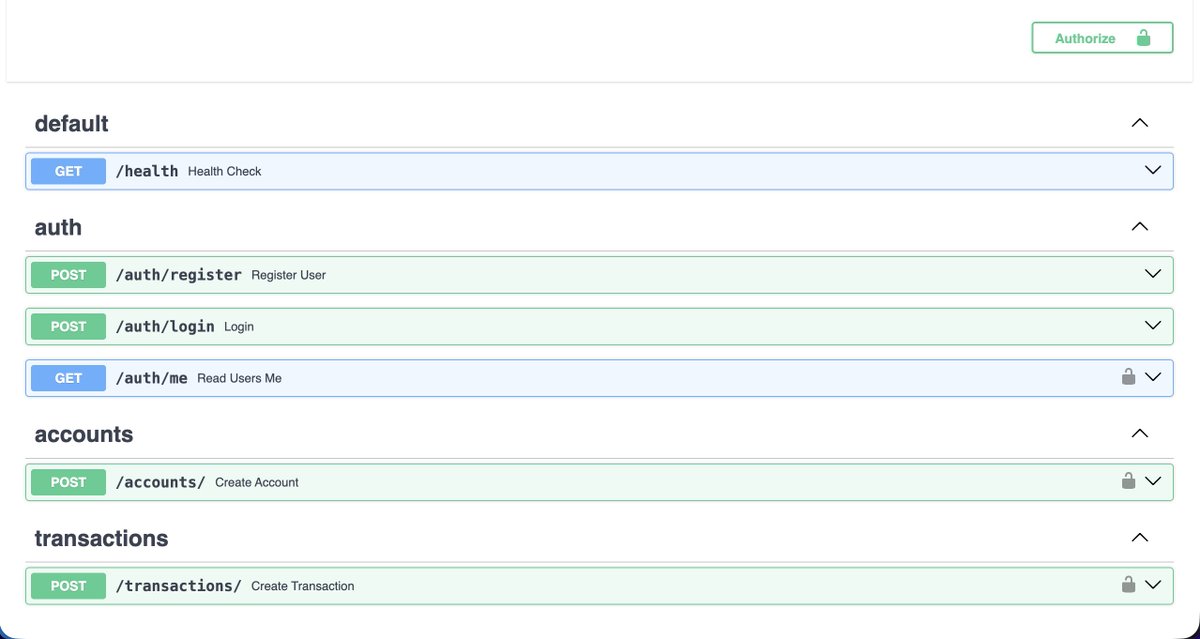The image size is (1200, 639).
Task: Expand the /auth/me endpoint chevron
Action: (1153, 377)
